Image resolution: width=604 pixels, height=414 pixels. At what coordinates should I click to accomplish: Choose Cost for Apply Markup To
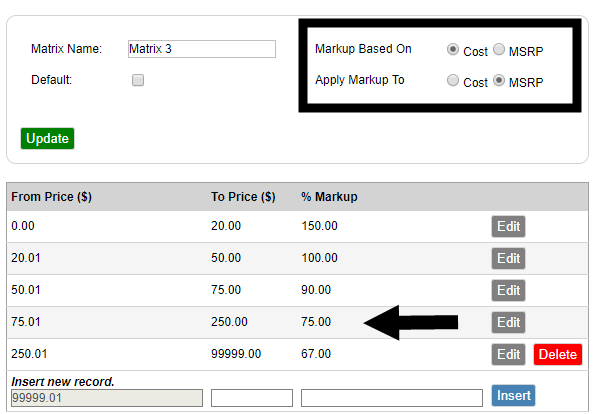tap(453, 80)
